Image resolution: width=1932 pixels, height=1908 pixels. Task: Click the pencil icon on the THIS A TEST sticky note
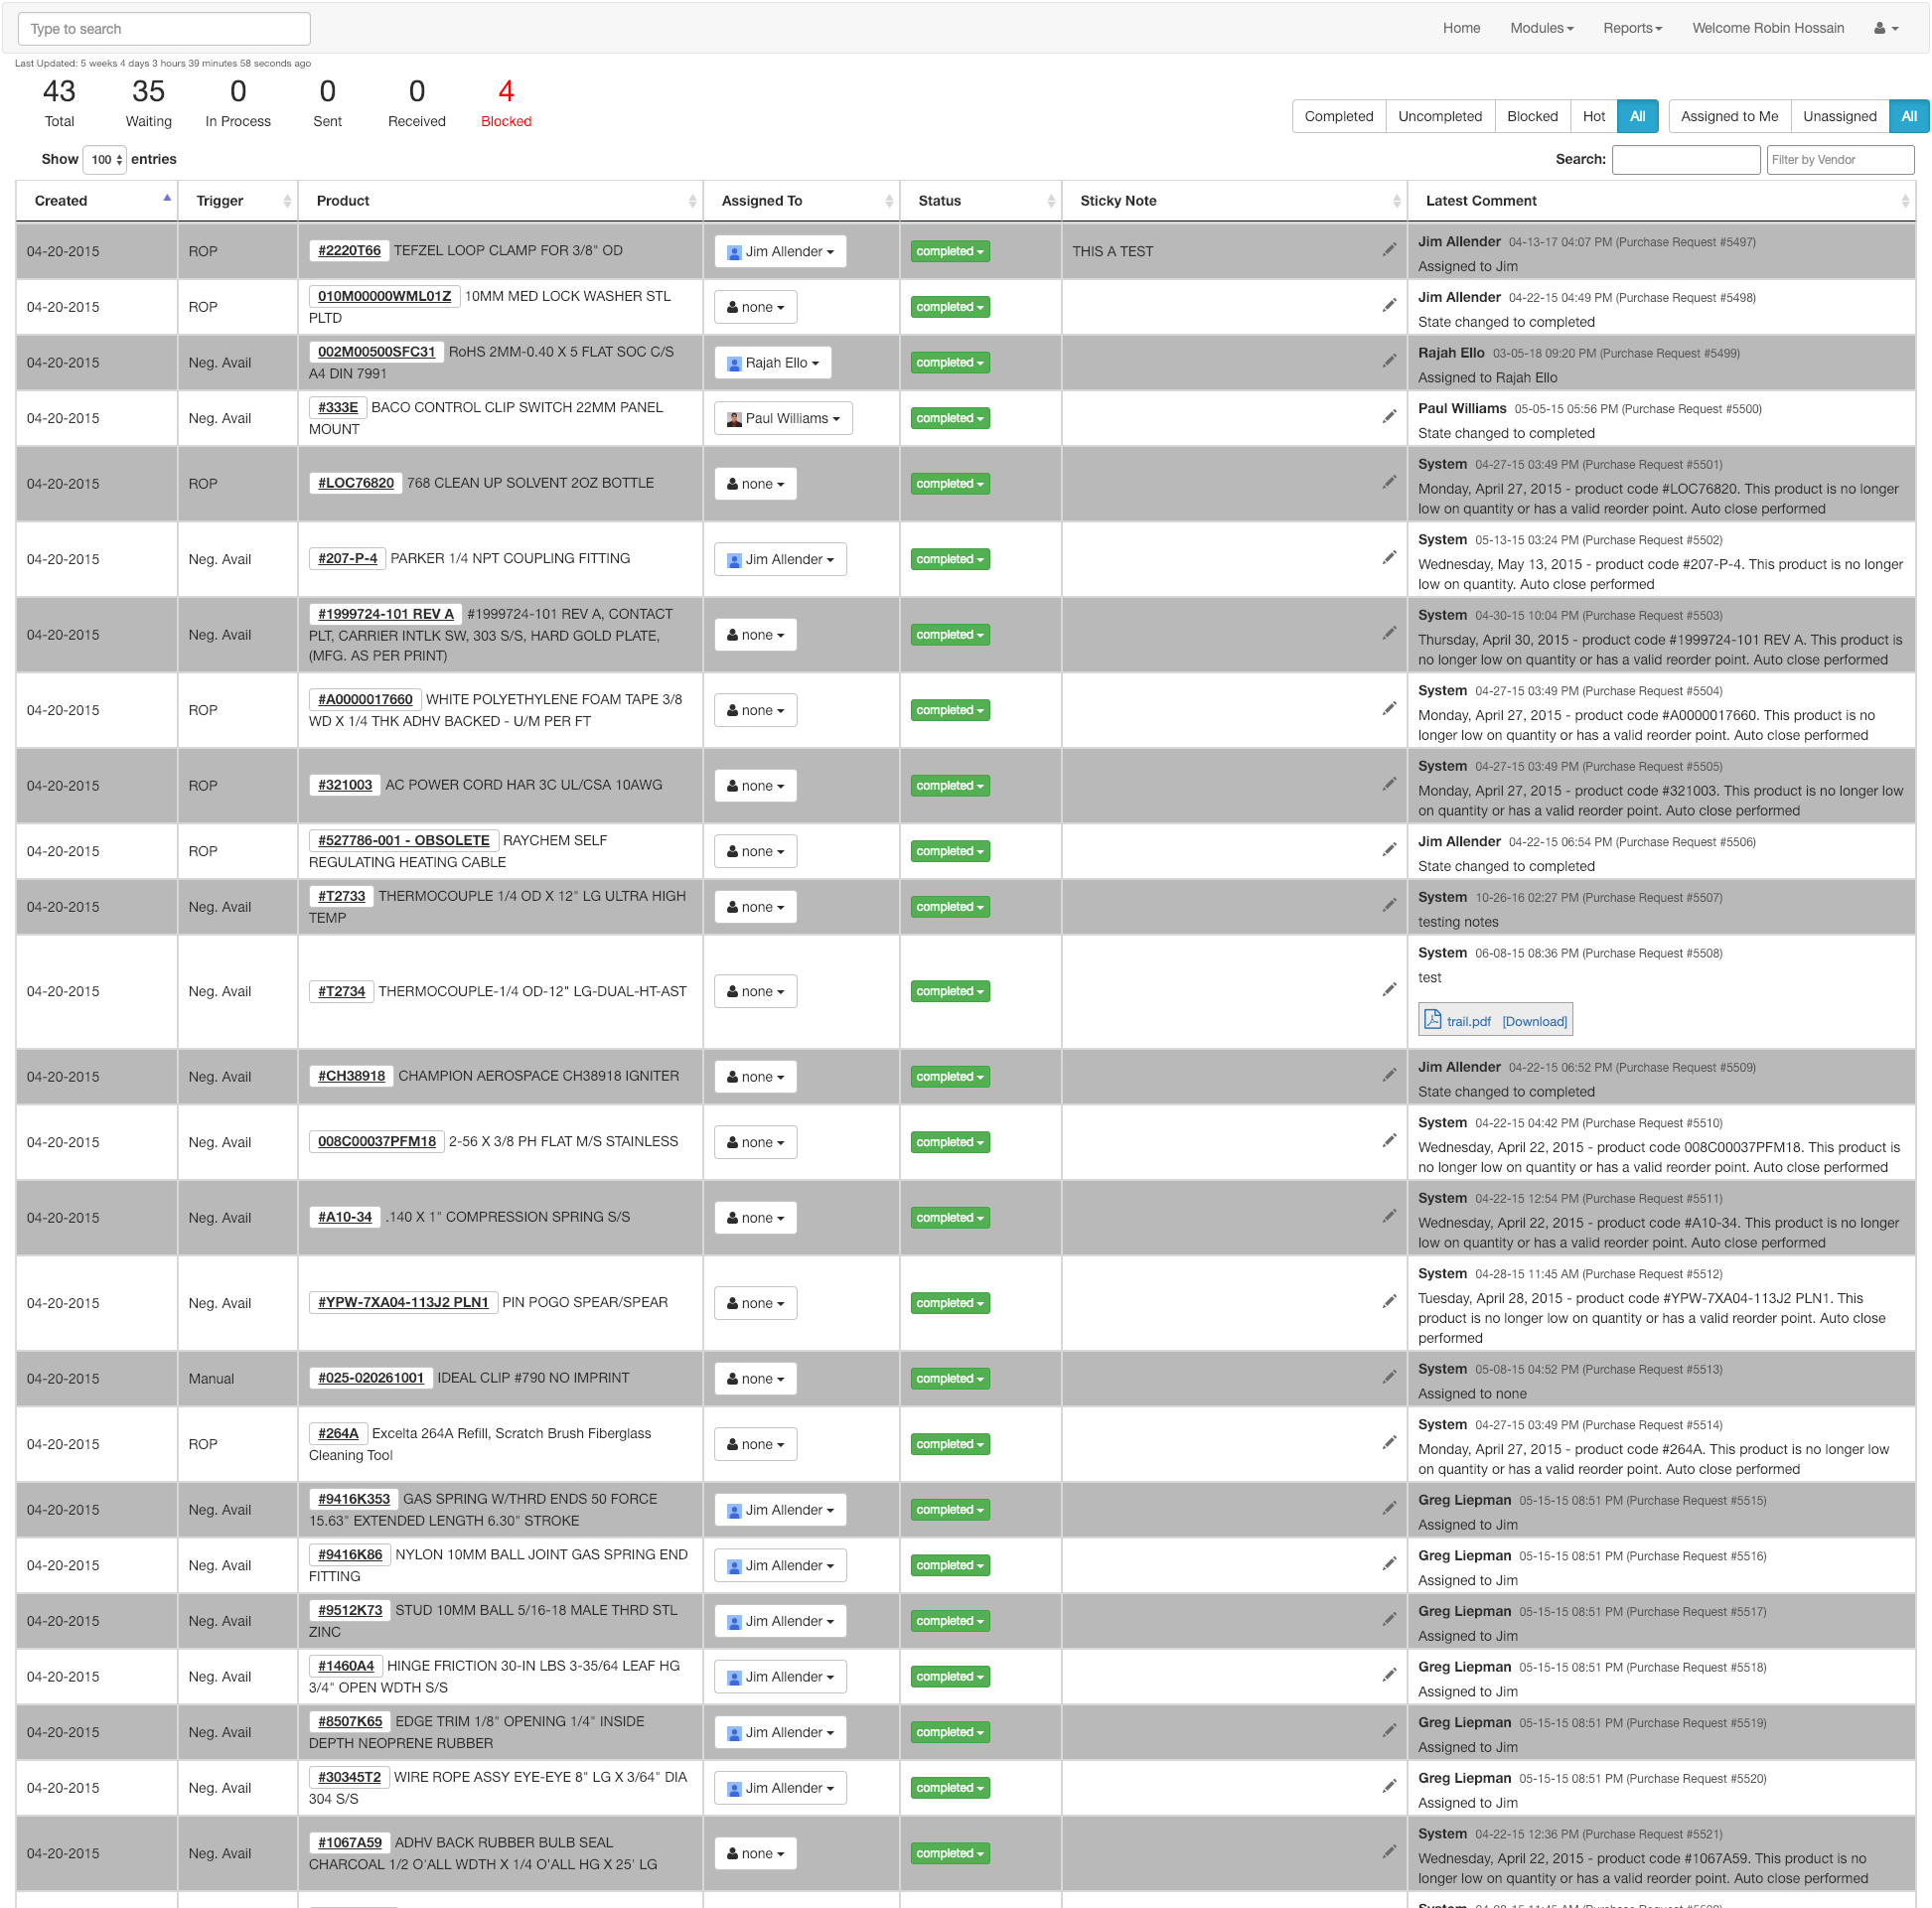[x=1388, y=250]
